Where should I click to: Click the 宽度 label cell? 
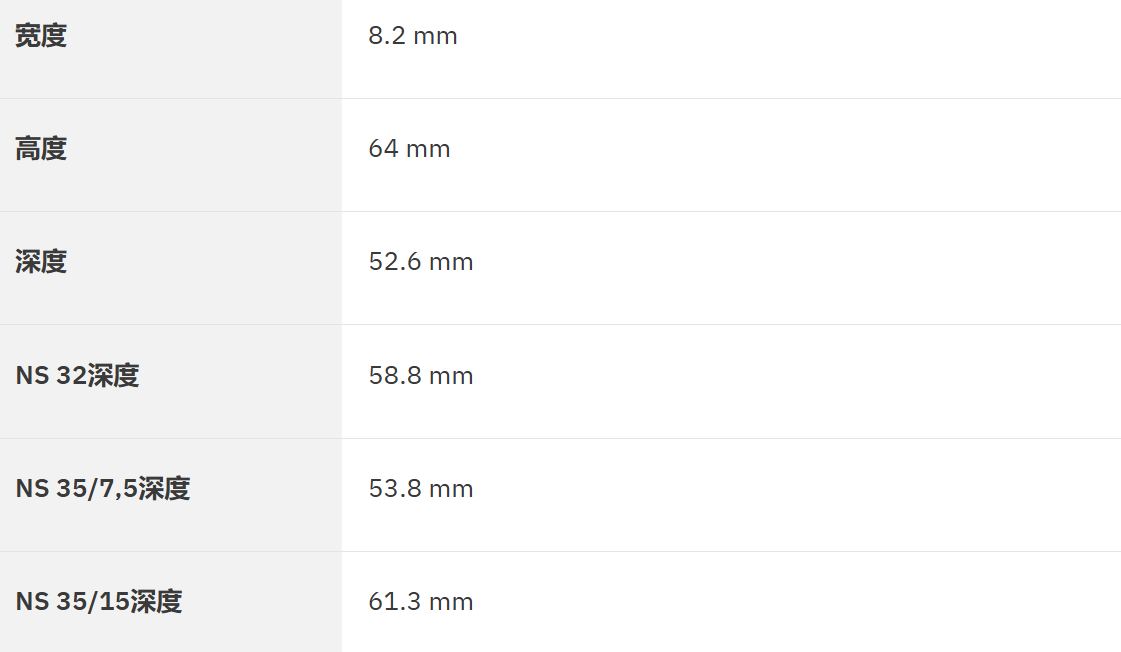pyautogui.click(x=41, y=36)
